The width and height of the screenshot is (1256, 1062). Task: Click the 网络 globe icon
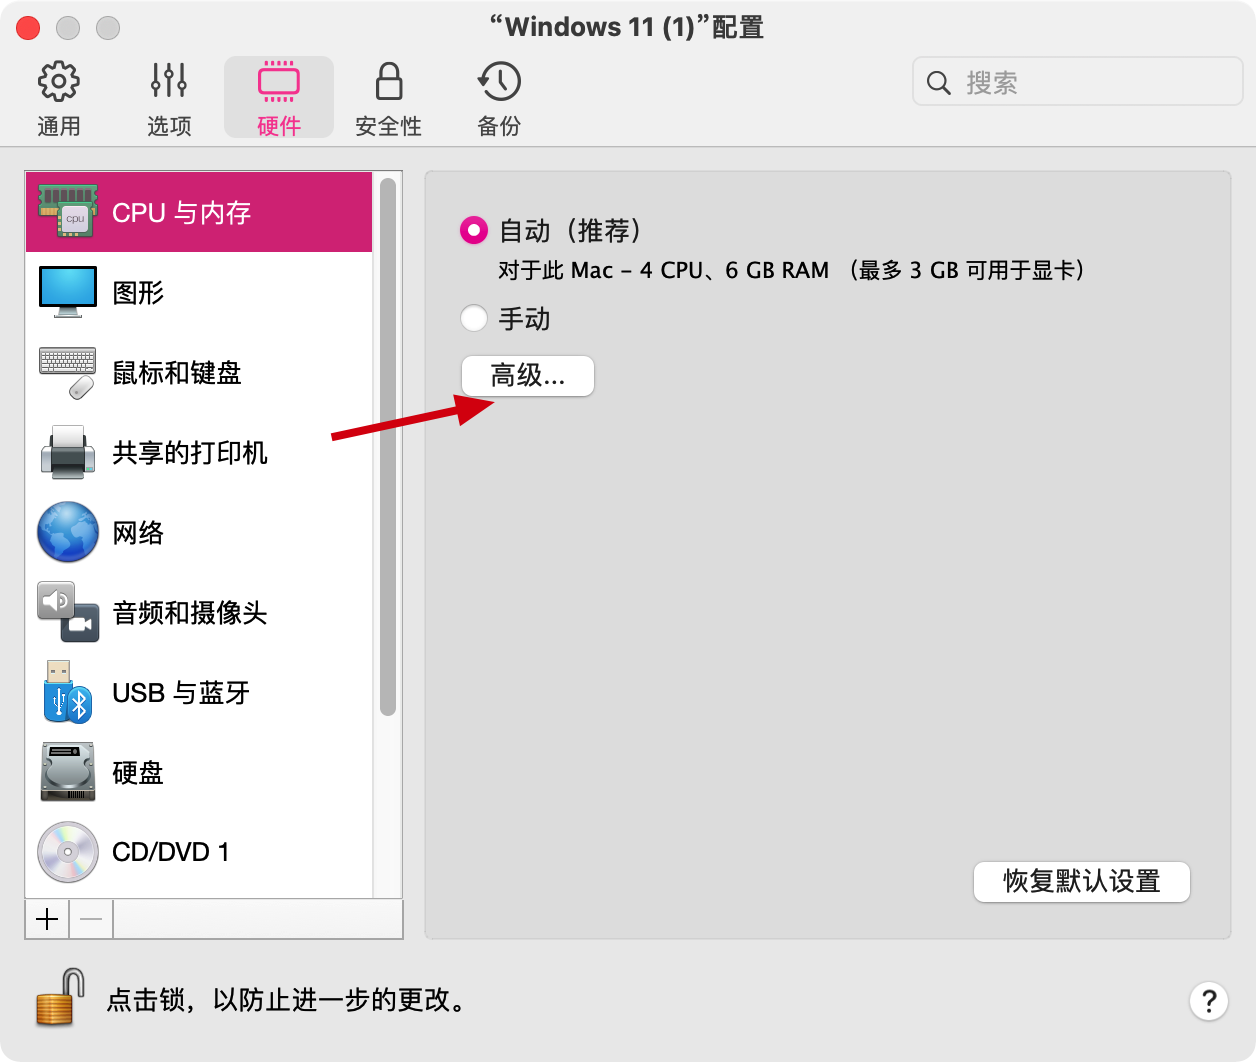(68, 532)
